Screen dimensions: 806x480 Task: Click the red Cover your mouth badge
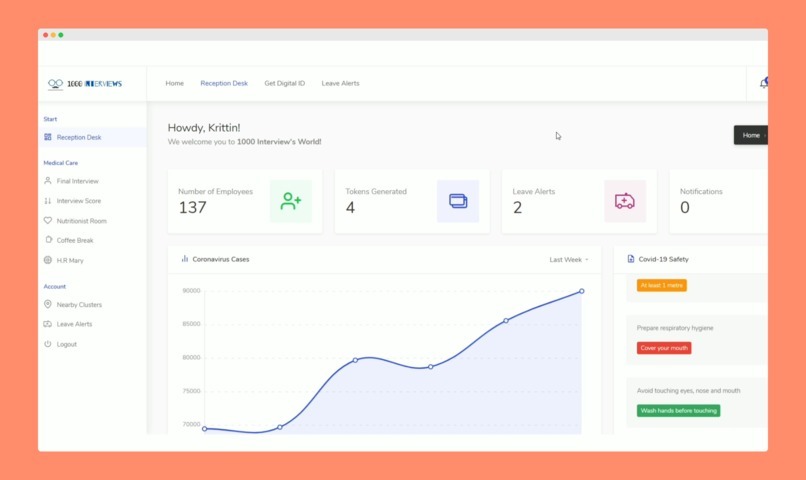[664, 348]
